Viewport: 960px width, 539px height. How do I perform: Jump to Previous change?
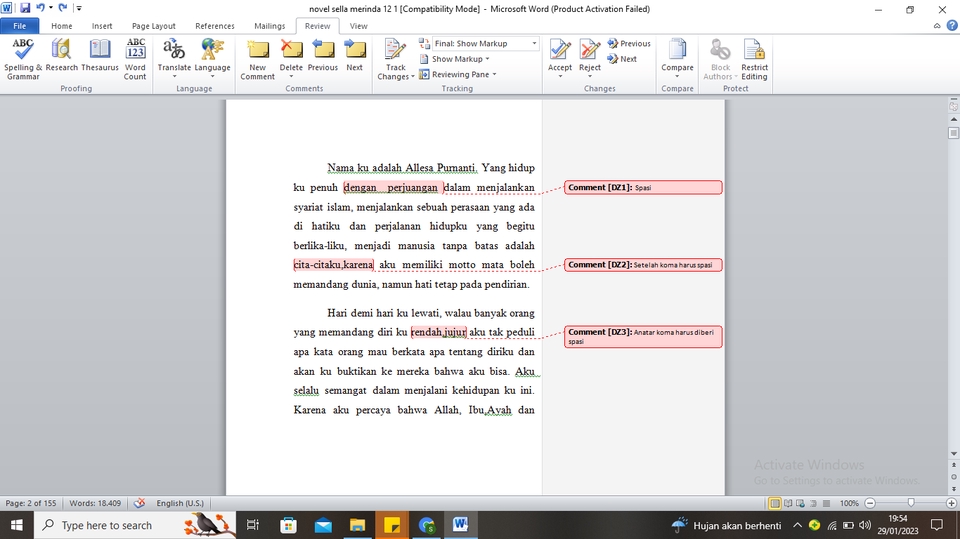(x=629, y=43)
